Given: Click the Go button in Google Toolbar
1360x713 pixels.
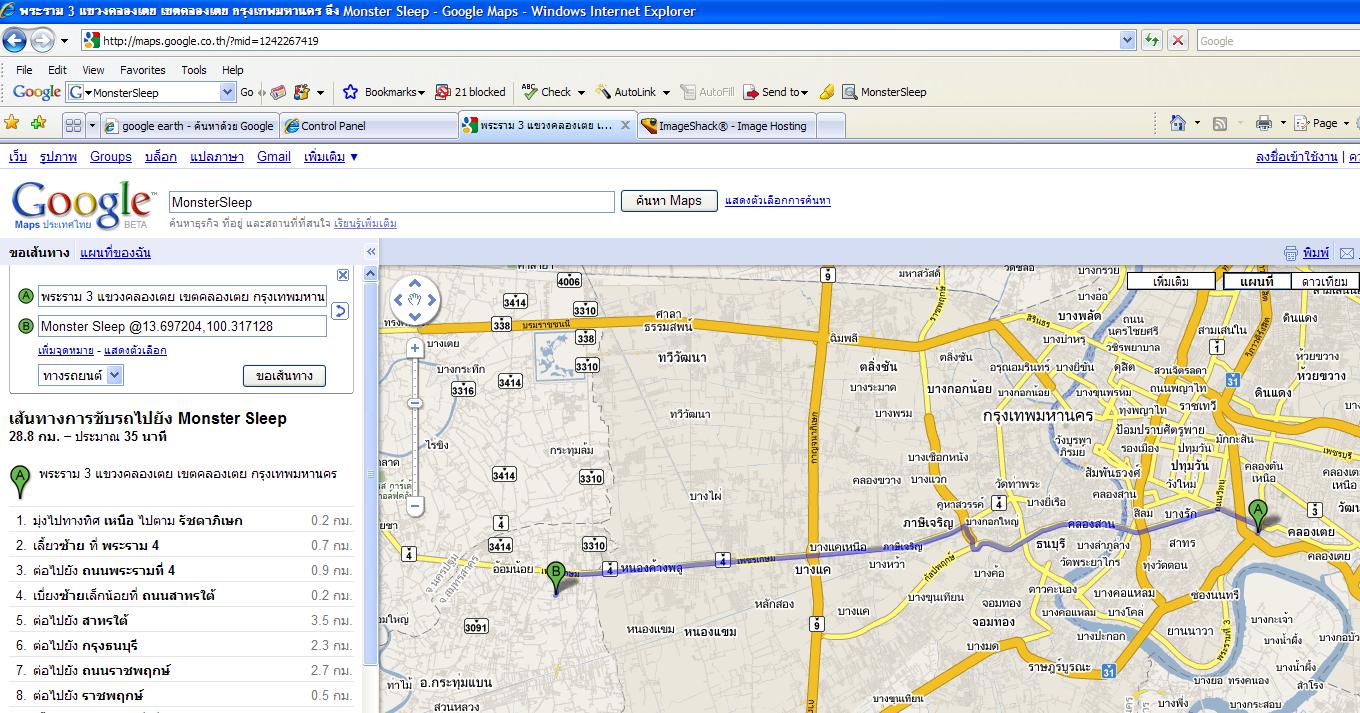Looking at the screenshot, I should pyautogui.click(x=247, y=92).
